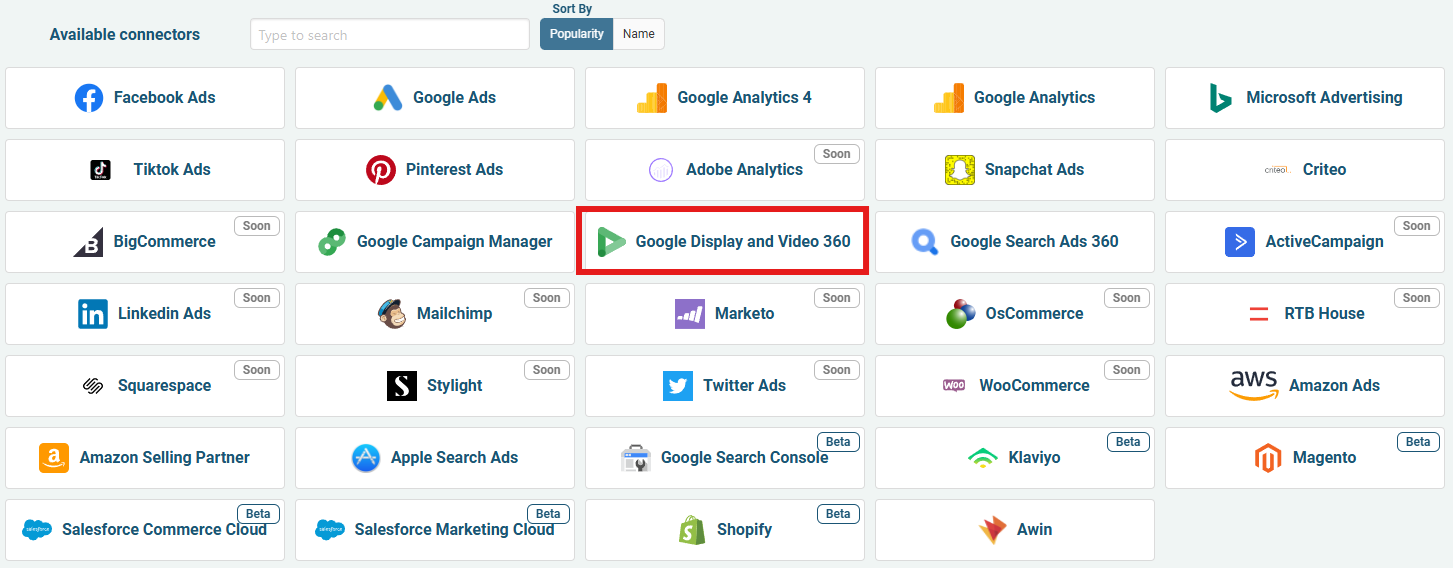Viewport: 1453px width, 568px height.
Task: Sort connectors by Name
Action: (639, 34)
